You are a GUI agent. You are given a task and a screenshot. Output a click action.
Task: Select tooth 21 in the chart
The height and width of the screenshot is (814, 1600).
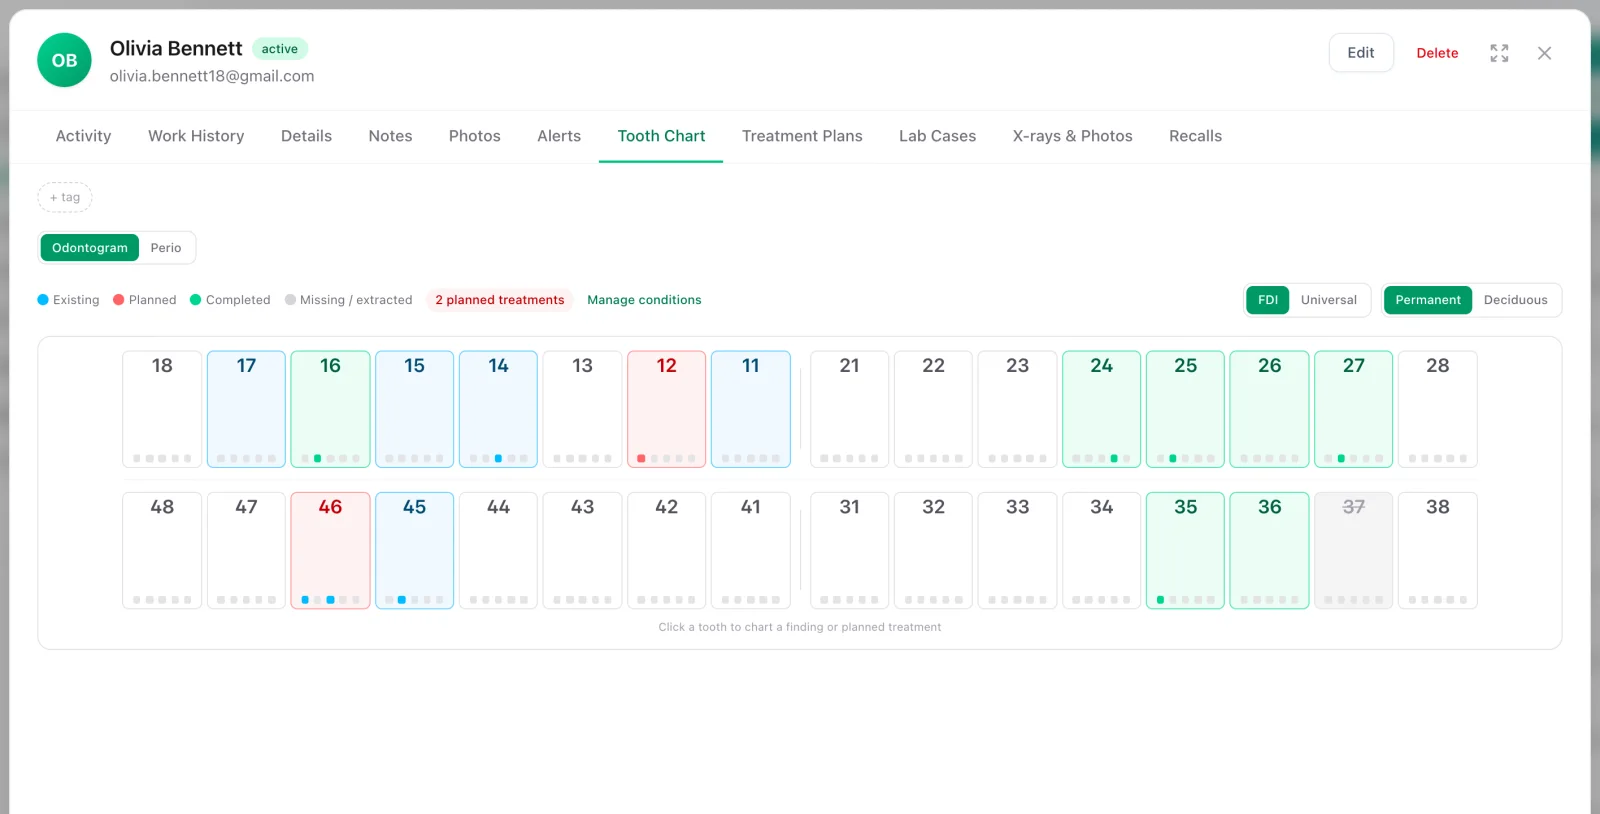[x=849, y=409]
